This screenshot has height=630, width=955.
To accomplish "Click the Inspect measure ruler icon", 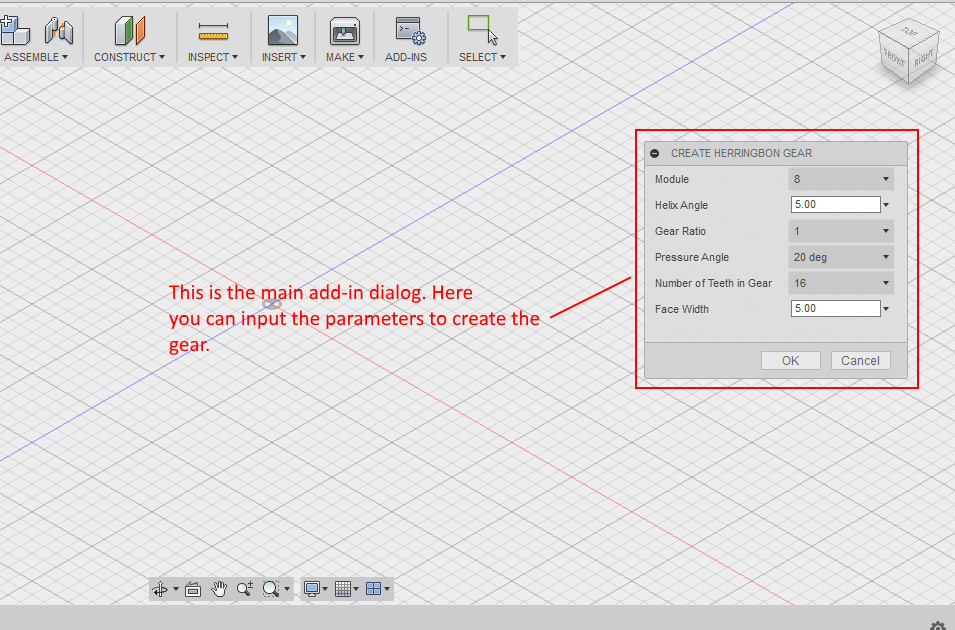I will coord(213,31).
